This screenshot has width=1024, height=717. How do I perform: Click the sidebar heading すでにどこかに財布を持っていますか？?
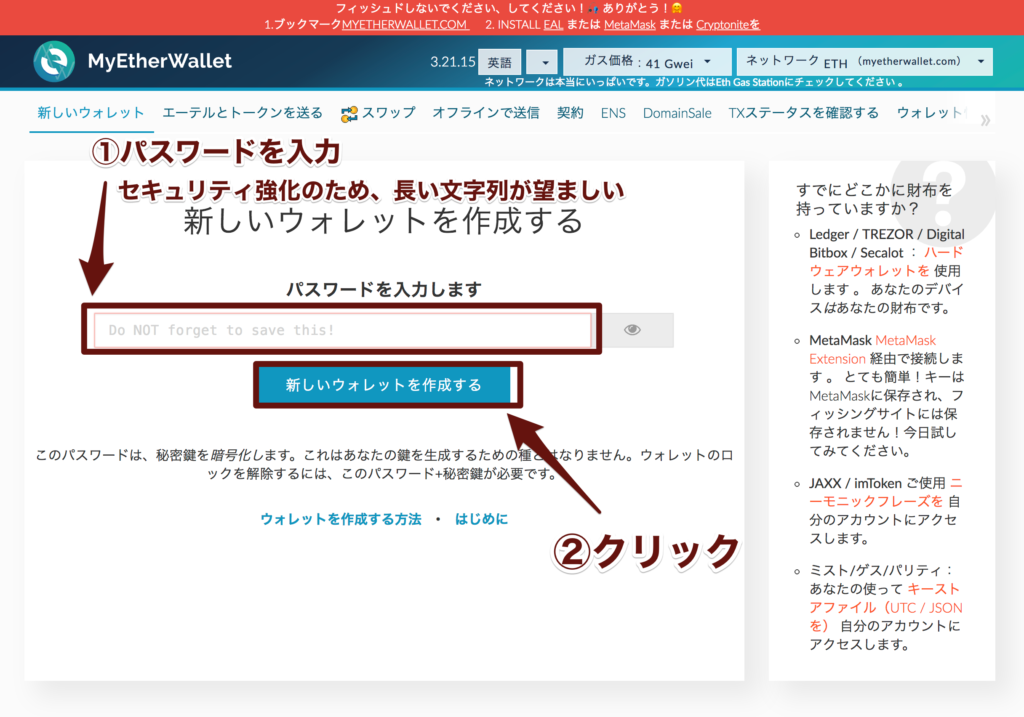(x=874, y=199)
